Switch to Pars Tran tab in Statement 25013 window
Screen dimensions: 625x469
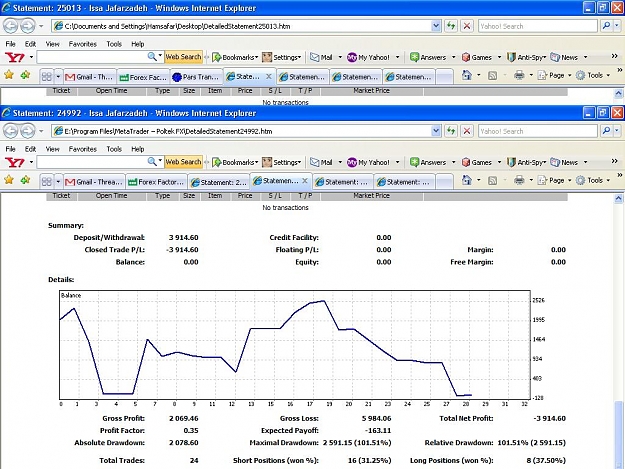[x=197, y=77]
